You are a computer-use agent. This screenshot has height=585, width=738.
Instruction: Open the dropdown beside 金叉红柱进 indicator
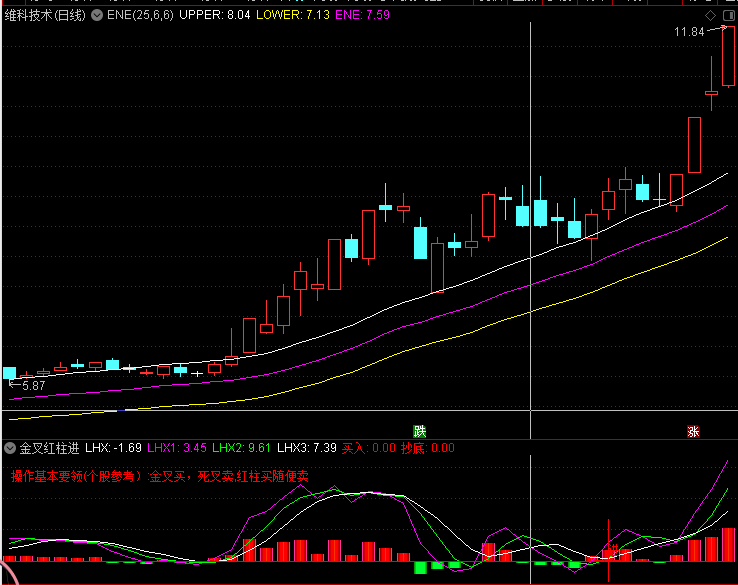(x=10, y=448)
